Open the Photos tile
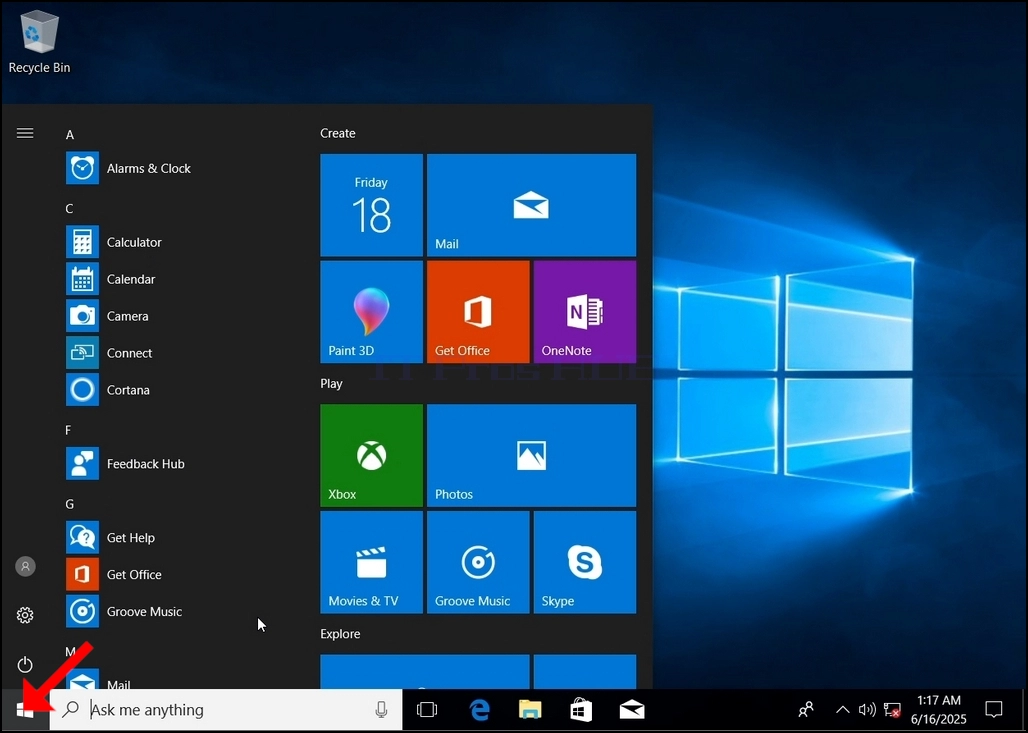This screenshot has width=1028, height=733. 531,456
